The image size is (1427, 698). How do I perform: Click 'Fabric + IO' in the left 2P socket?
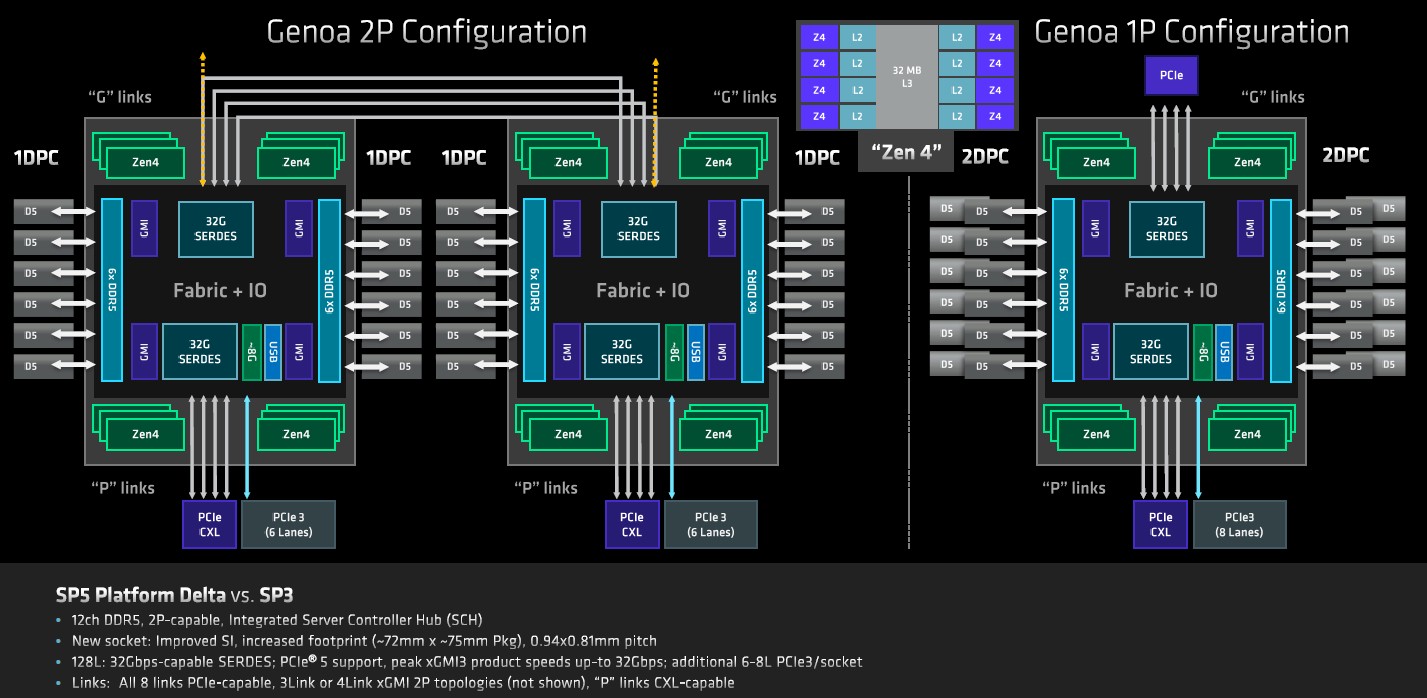pos(220,291)
